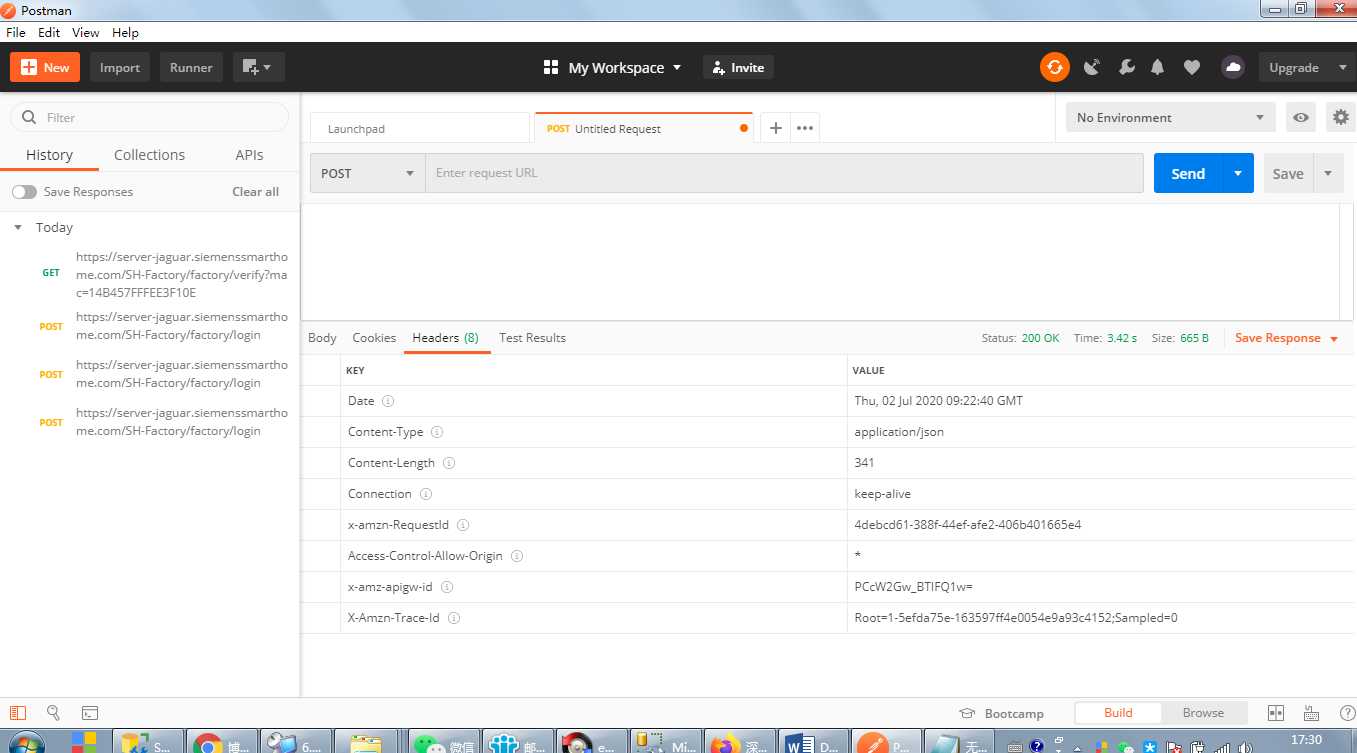Open the Save Response dropdown
This screenshot has width=1357, height=753.
click(1286, 338)
